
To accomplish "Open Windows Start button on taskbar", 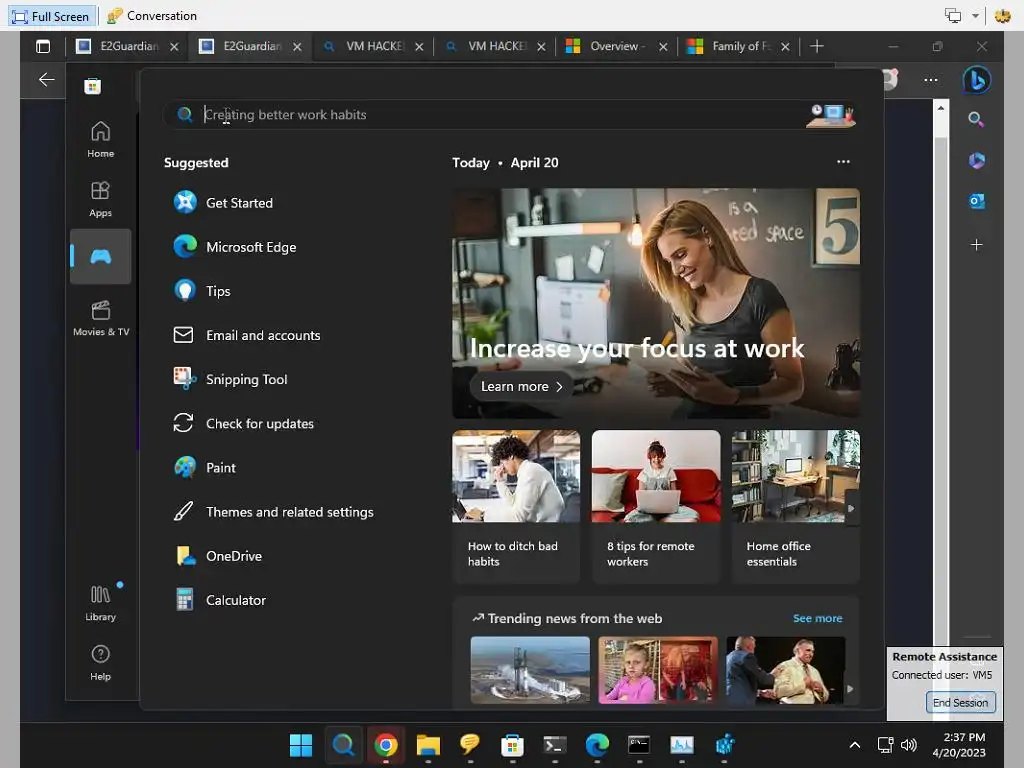I will [301, 744].
